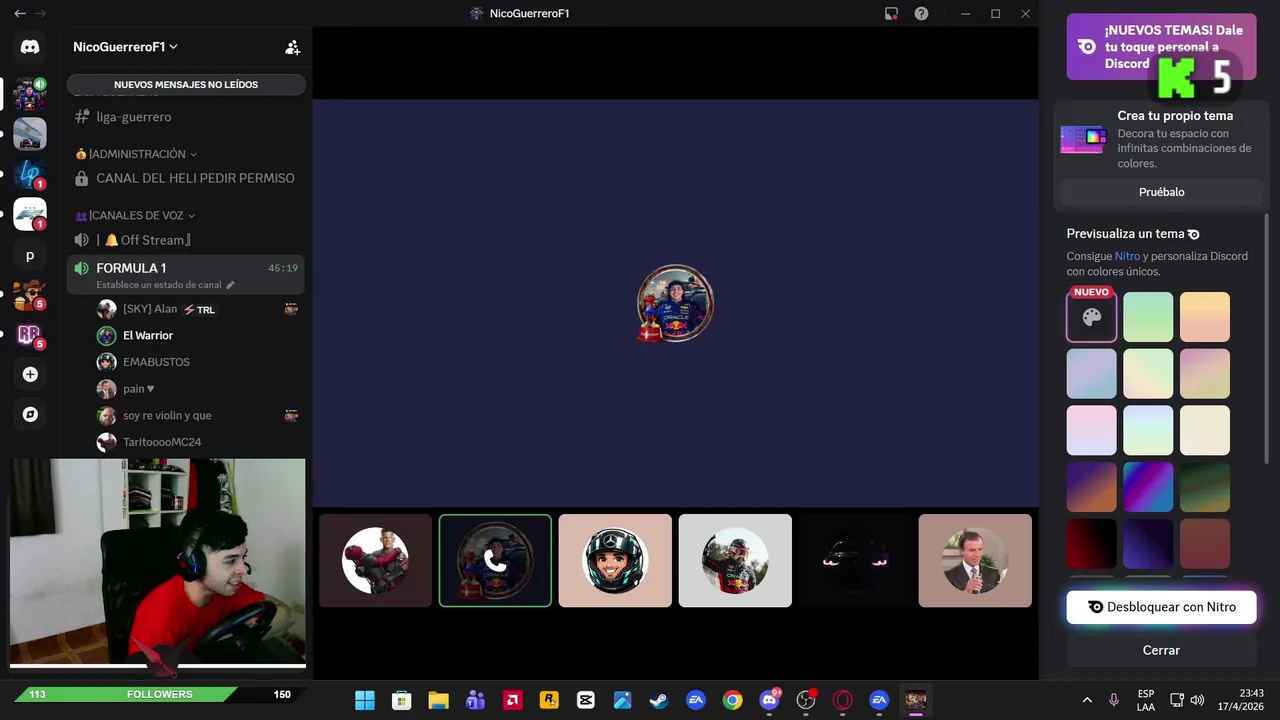The width and height of the screenshot is (1280, 720).
Task: Preview the vivid blue purple gradient swatch
Action: [1148, 487]
